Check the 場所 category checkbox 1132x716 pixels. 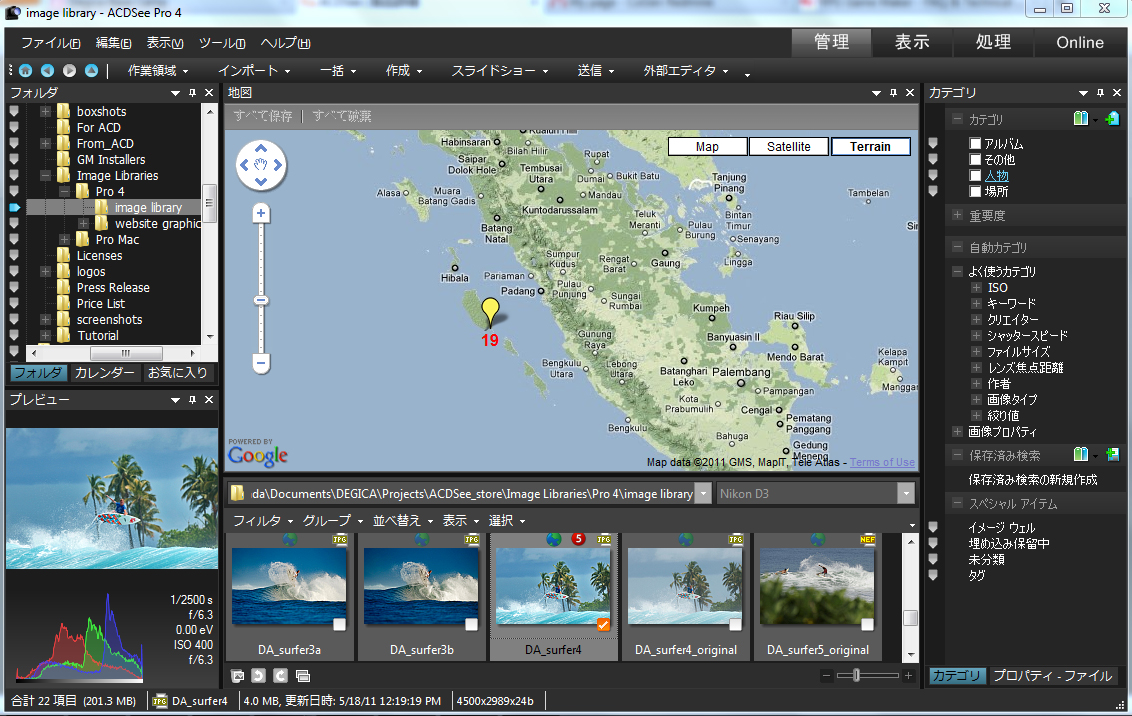pos(975,191)
